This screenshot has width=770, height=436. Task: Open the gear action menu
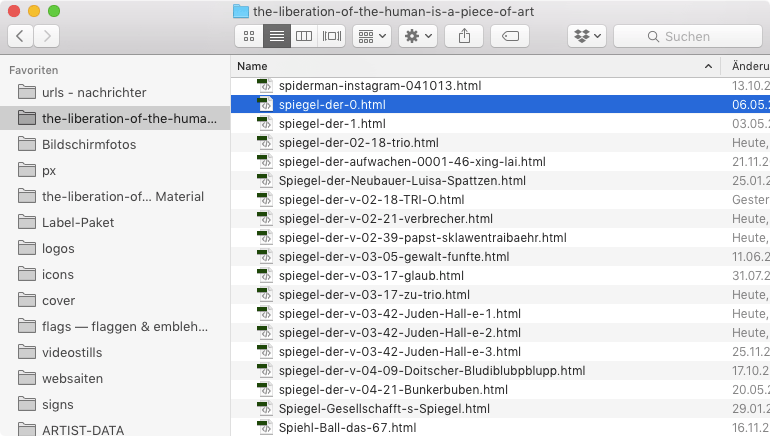[418, 36]
